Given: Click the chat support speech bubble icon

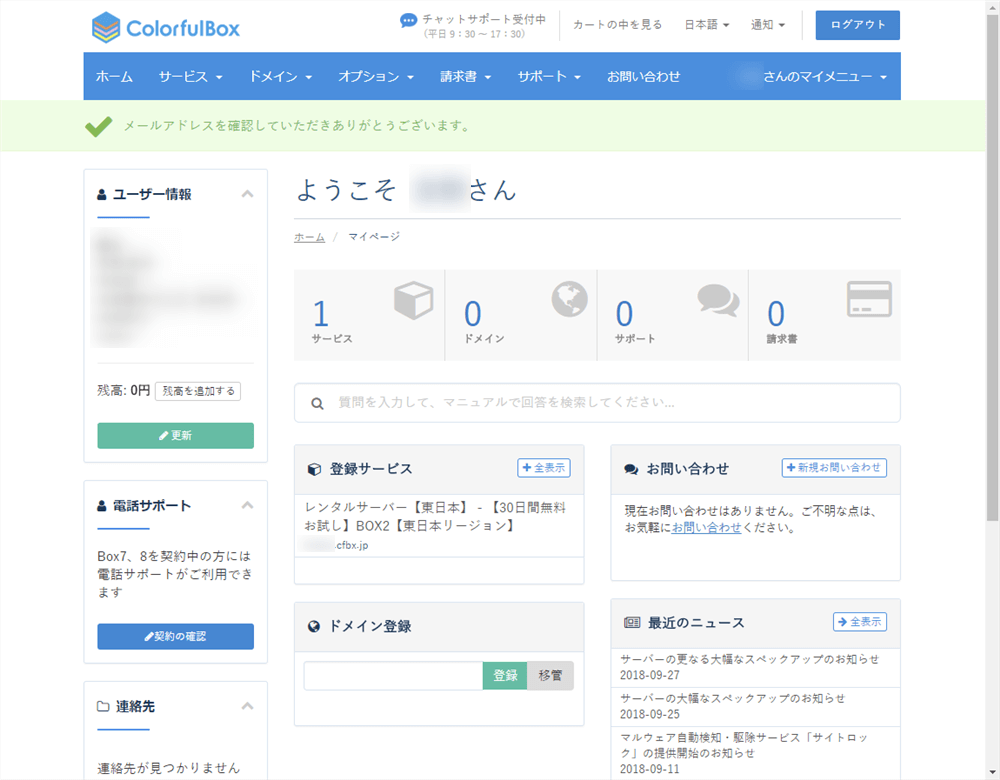Looking at the screenshot, I should pos(408,20).
